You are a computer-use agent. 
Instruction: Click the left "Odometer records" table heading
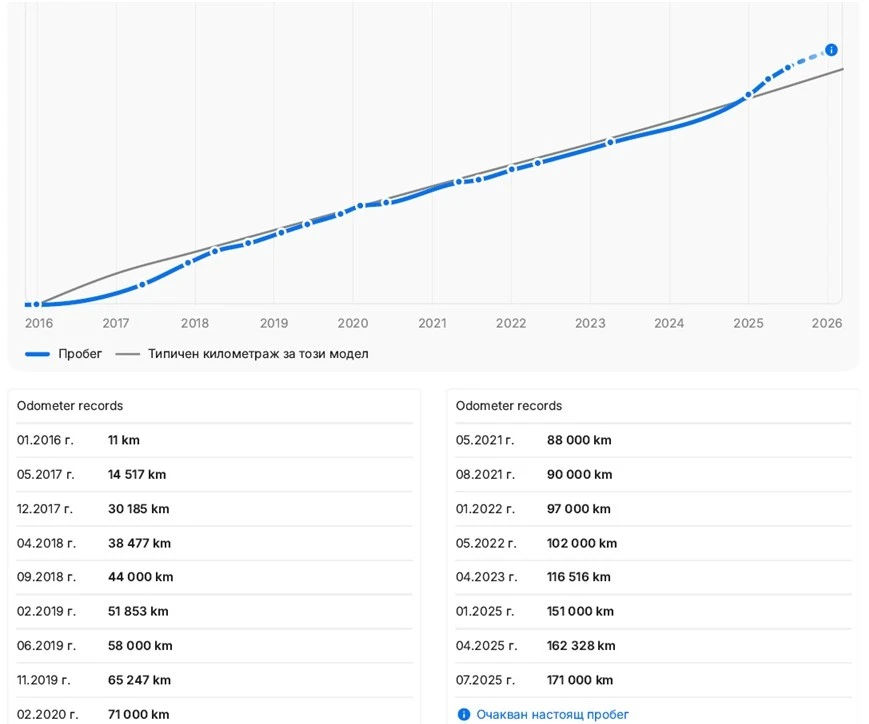[x=70, y=406]
